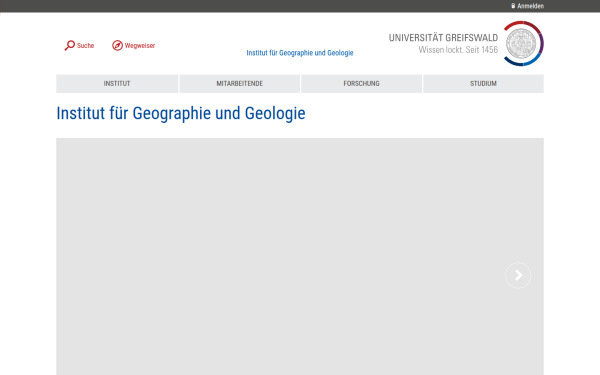
Task: Open the Institut menu
Action: tap(117, 83)
